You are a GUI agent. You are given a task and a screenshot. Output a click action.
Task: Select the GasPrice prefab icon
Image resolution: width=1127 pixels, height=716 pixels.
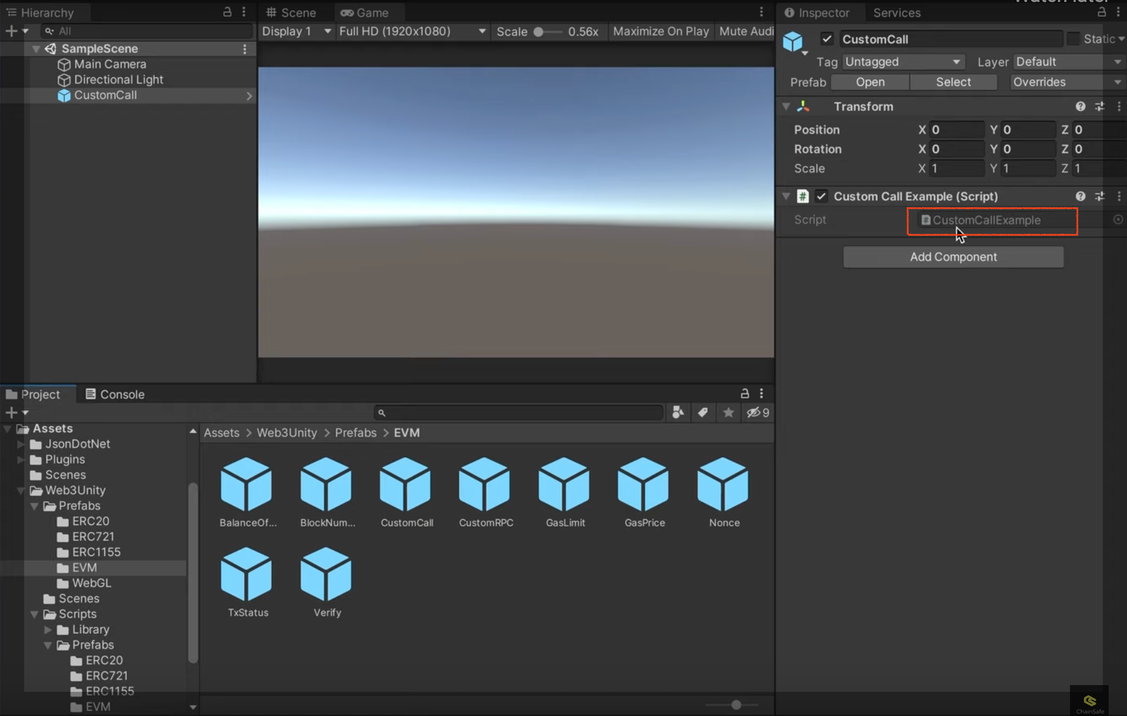643,485
